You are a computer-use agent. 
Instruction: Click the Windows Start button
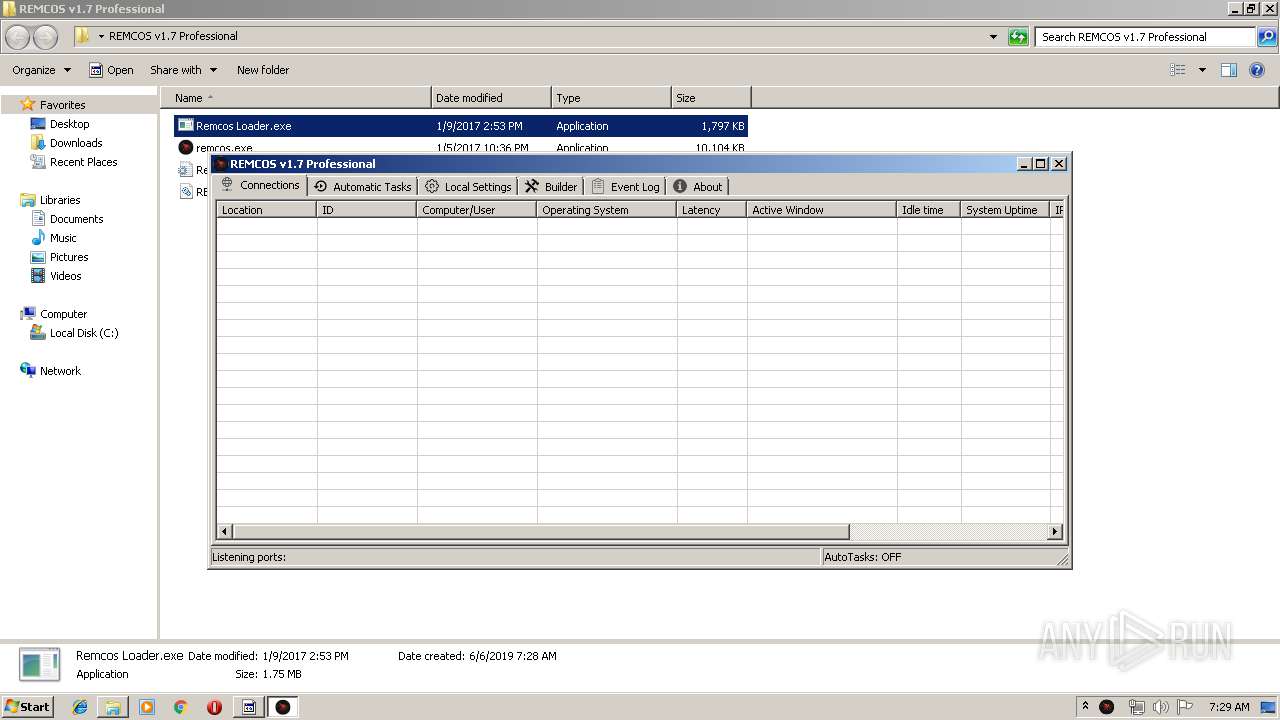coord(28,706)
